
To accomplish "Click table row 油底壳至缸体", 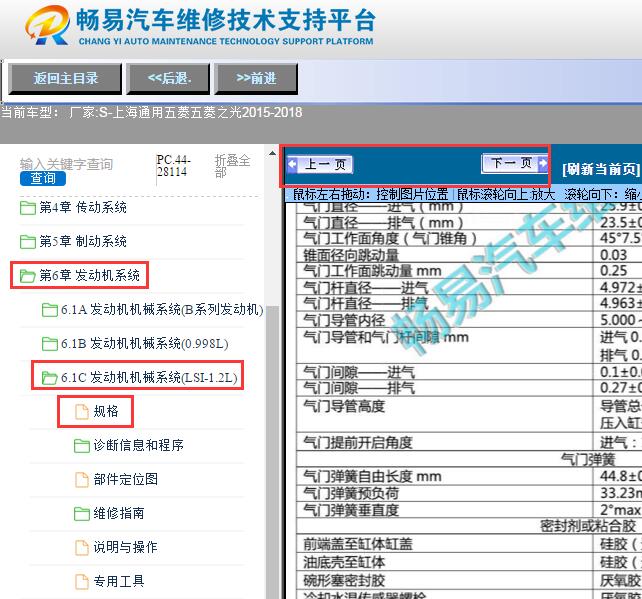I will pos(469,562).
